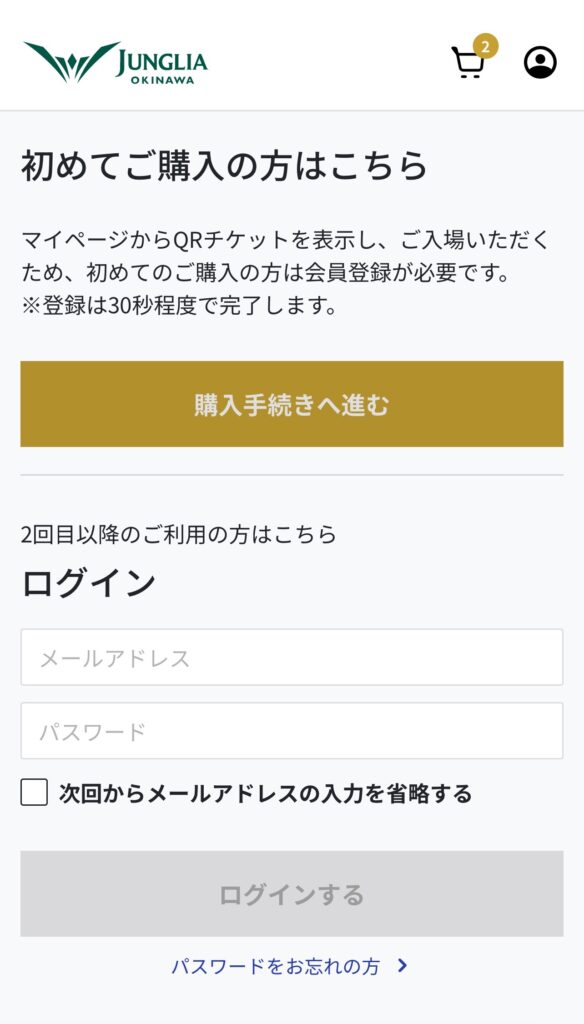Click the chevron next to パスワードをお忘れの方
Image resolution: width=584 pixels, height=1024 pixels.
(402, 965)
